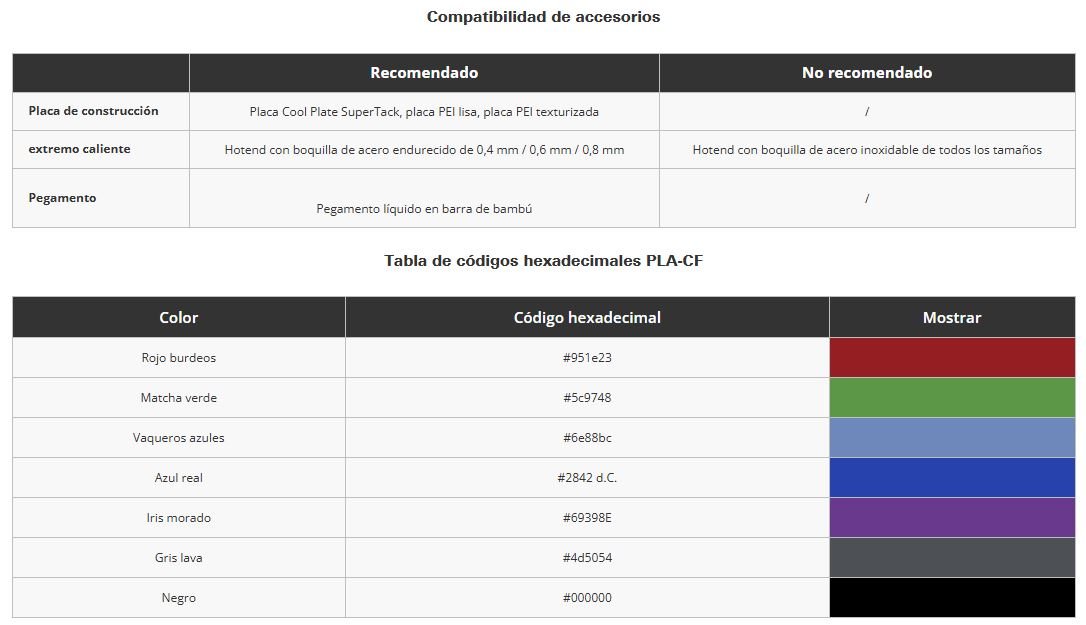Click the No recomendado column header
The height and width of the screenshot is (625, 1086).
[x=867, y=73]
